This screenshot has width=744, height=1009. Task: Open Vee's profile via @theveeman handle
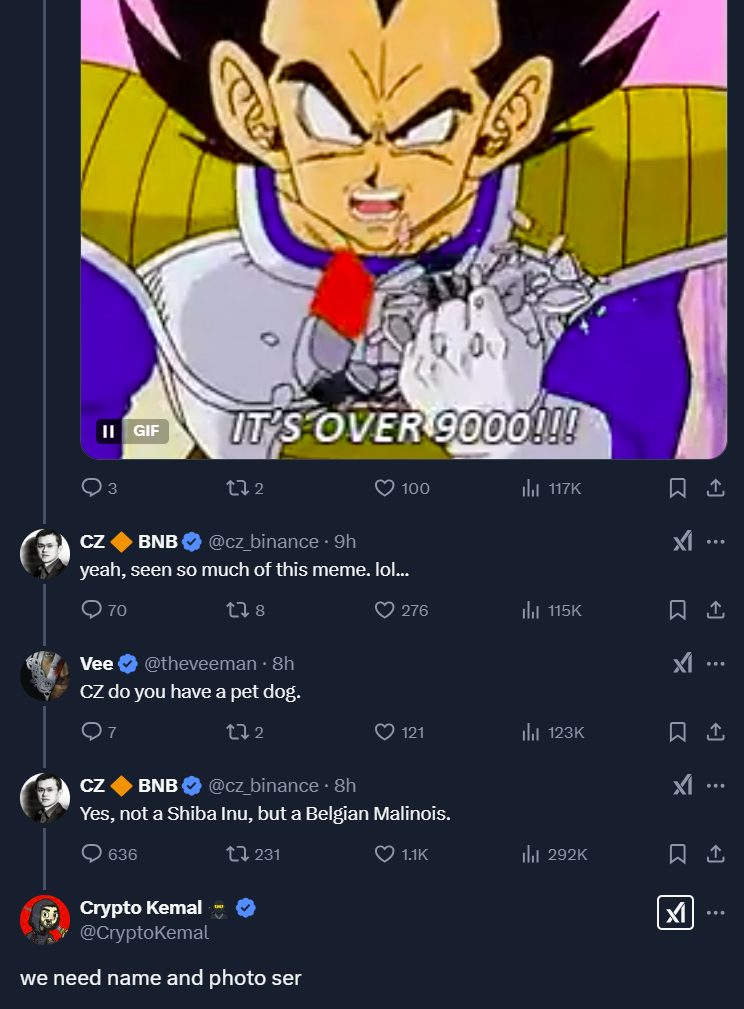point(200,663)
